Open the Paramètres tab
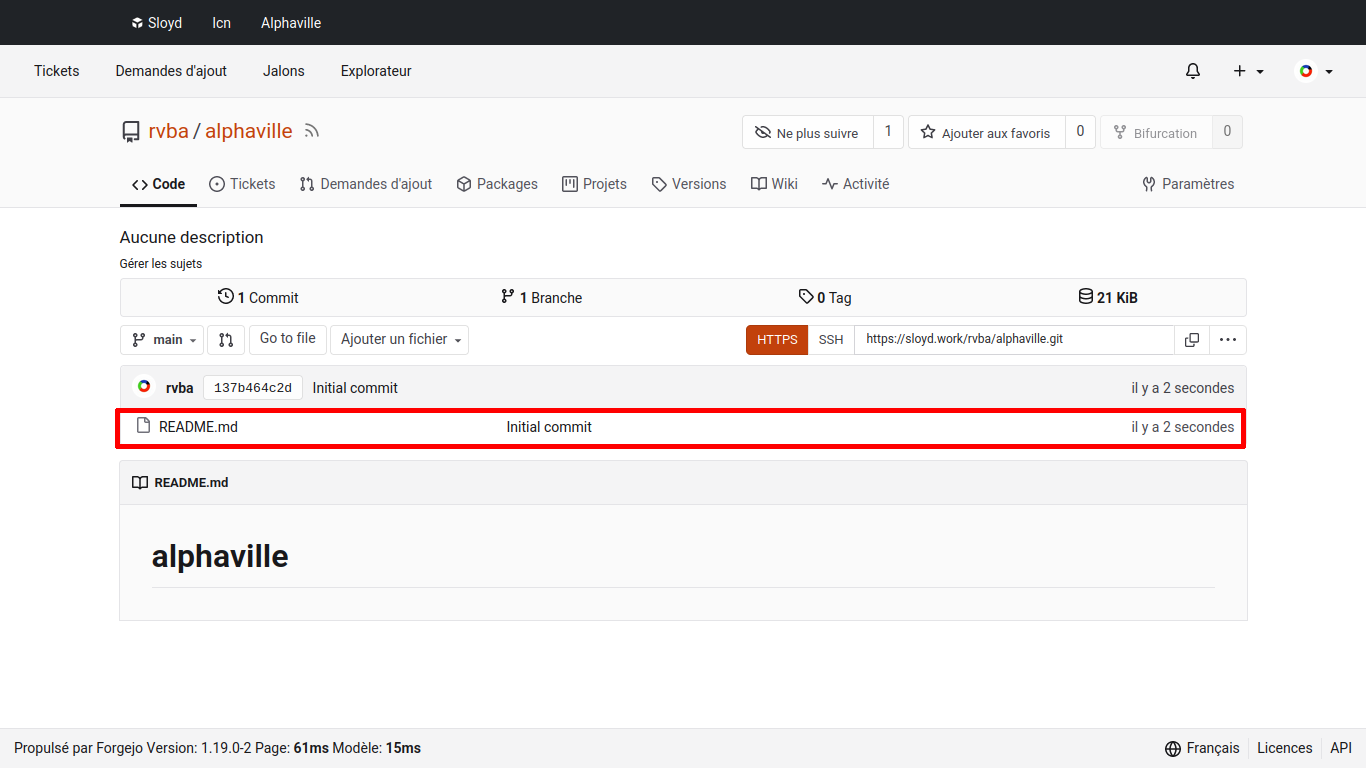1366x768 pixels. pyautogui.click(x=1188, y=184)
